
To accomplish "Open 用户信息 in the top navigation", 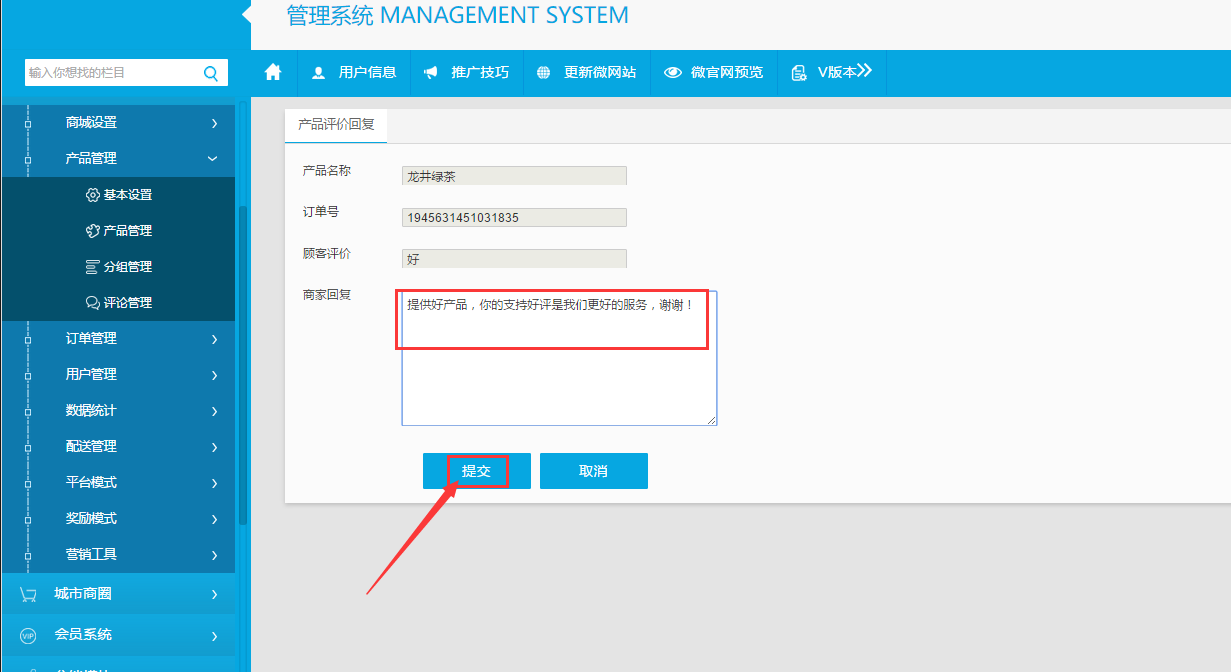I will [x=355, y=73].
